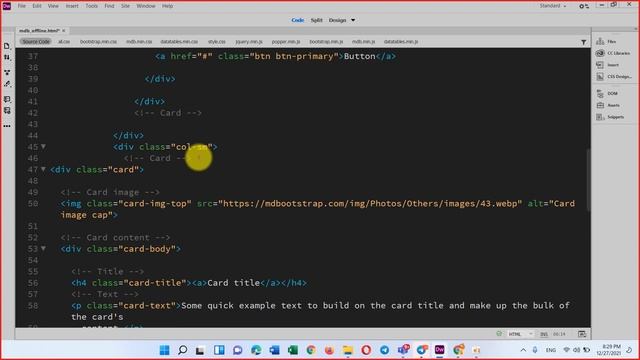Collapse code fold at line 53
The image size is (640, 360).
coord(43,248)
